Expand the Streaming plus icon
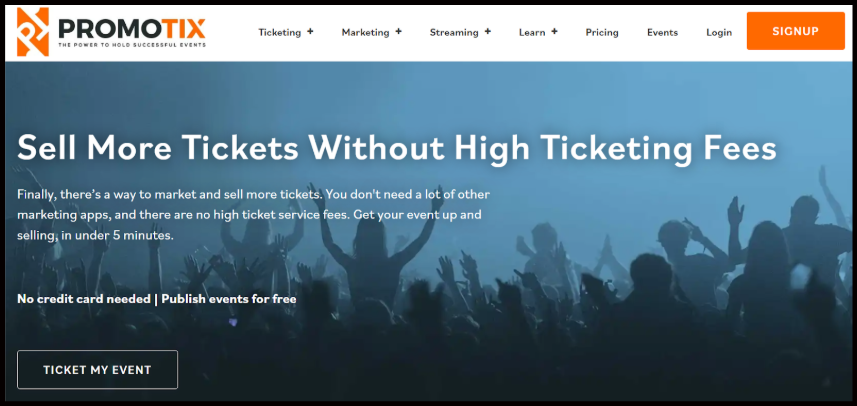The height and width of the screenshot is (406, 857). (x=488, y=32)
